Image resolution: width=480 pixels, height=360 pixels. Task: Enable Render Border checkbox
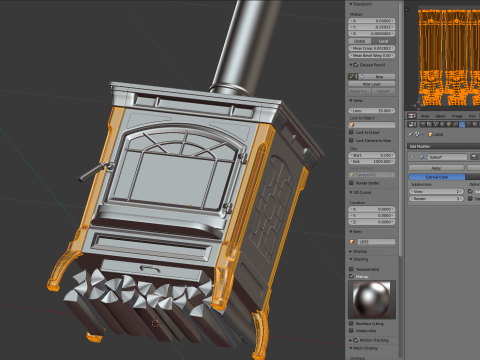point(351,183)
